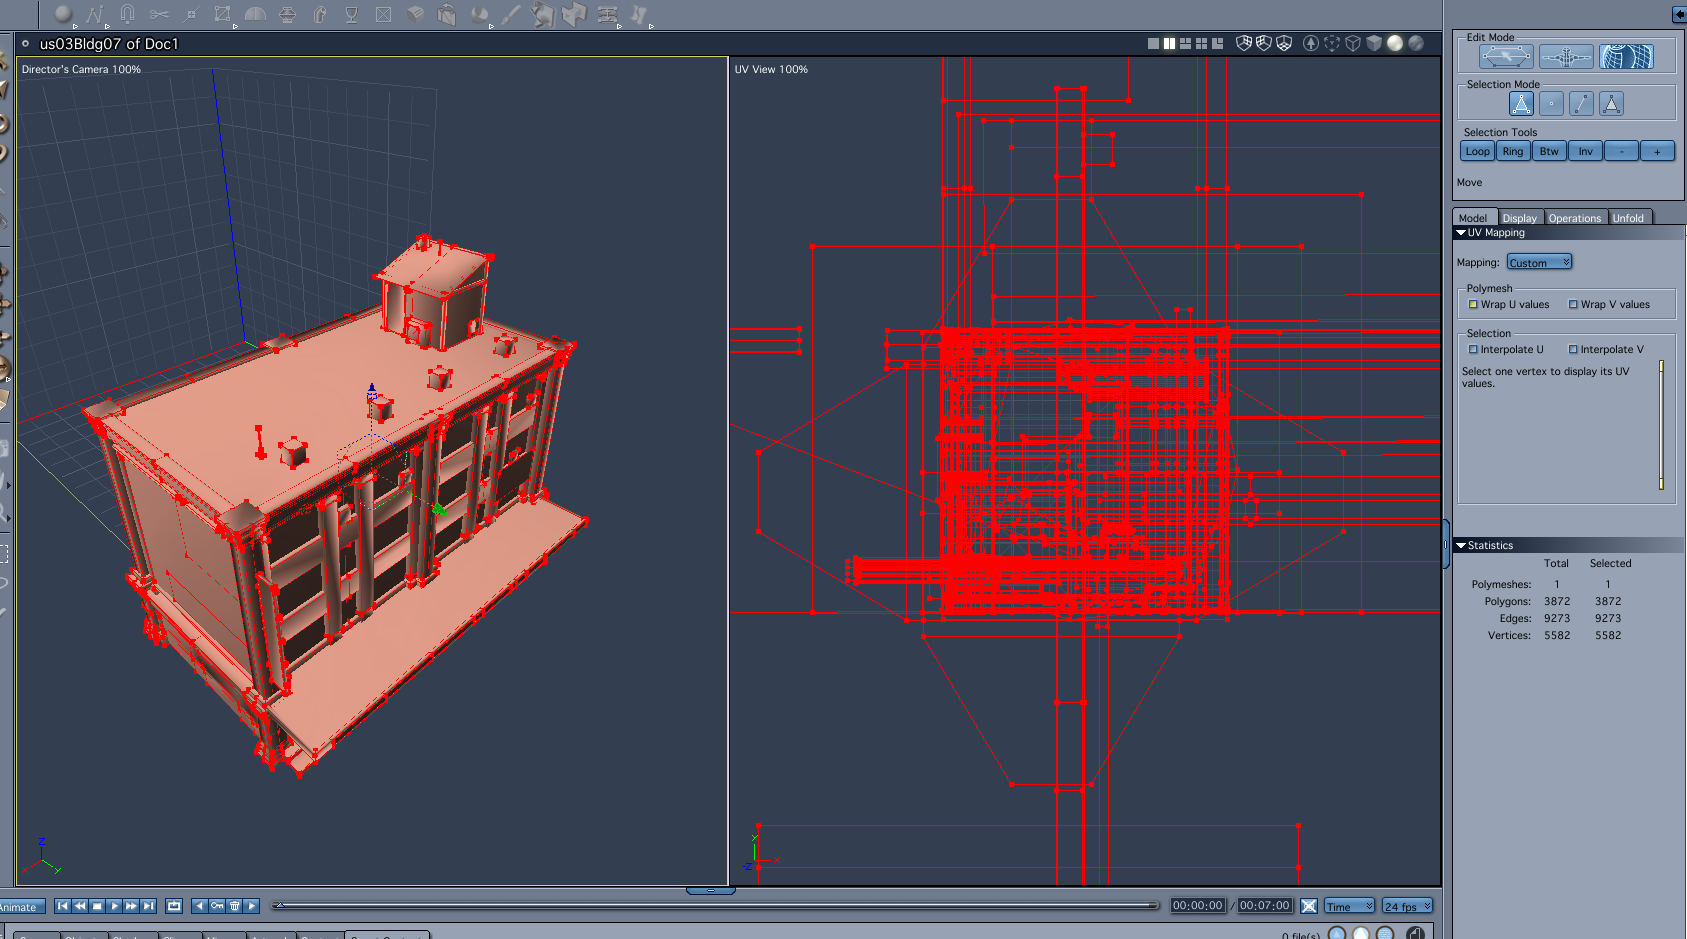Play the animation
This screenshot has width=1687, height=939.
tap(114, 906)
